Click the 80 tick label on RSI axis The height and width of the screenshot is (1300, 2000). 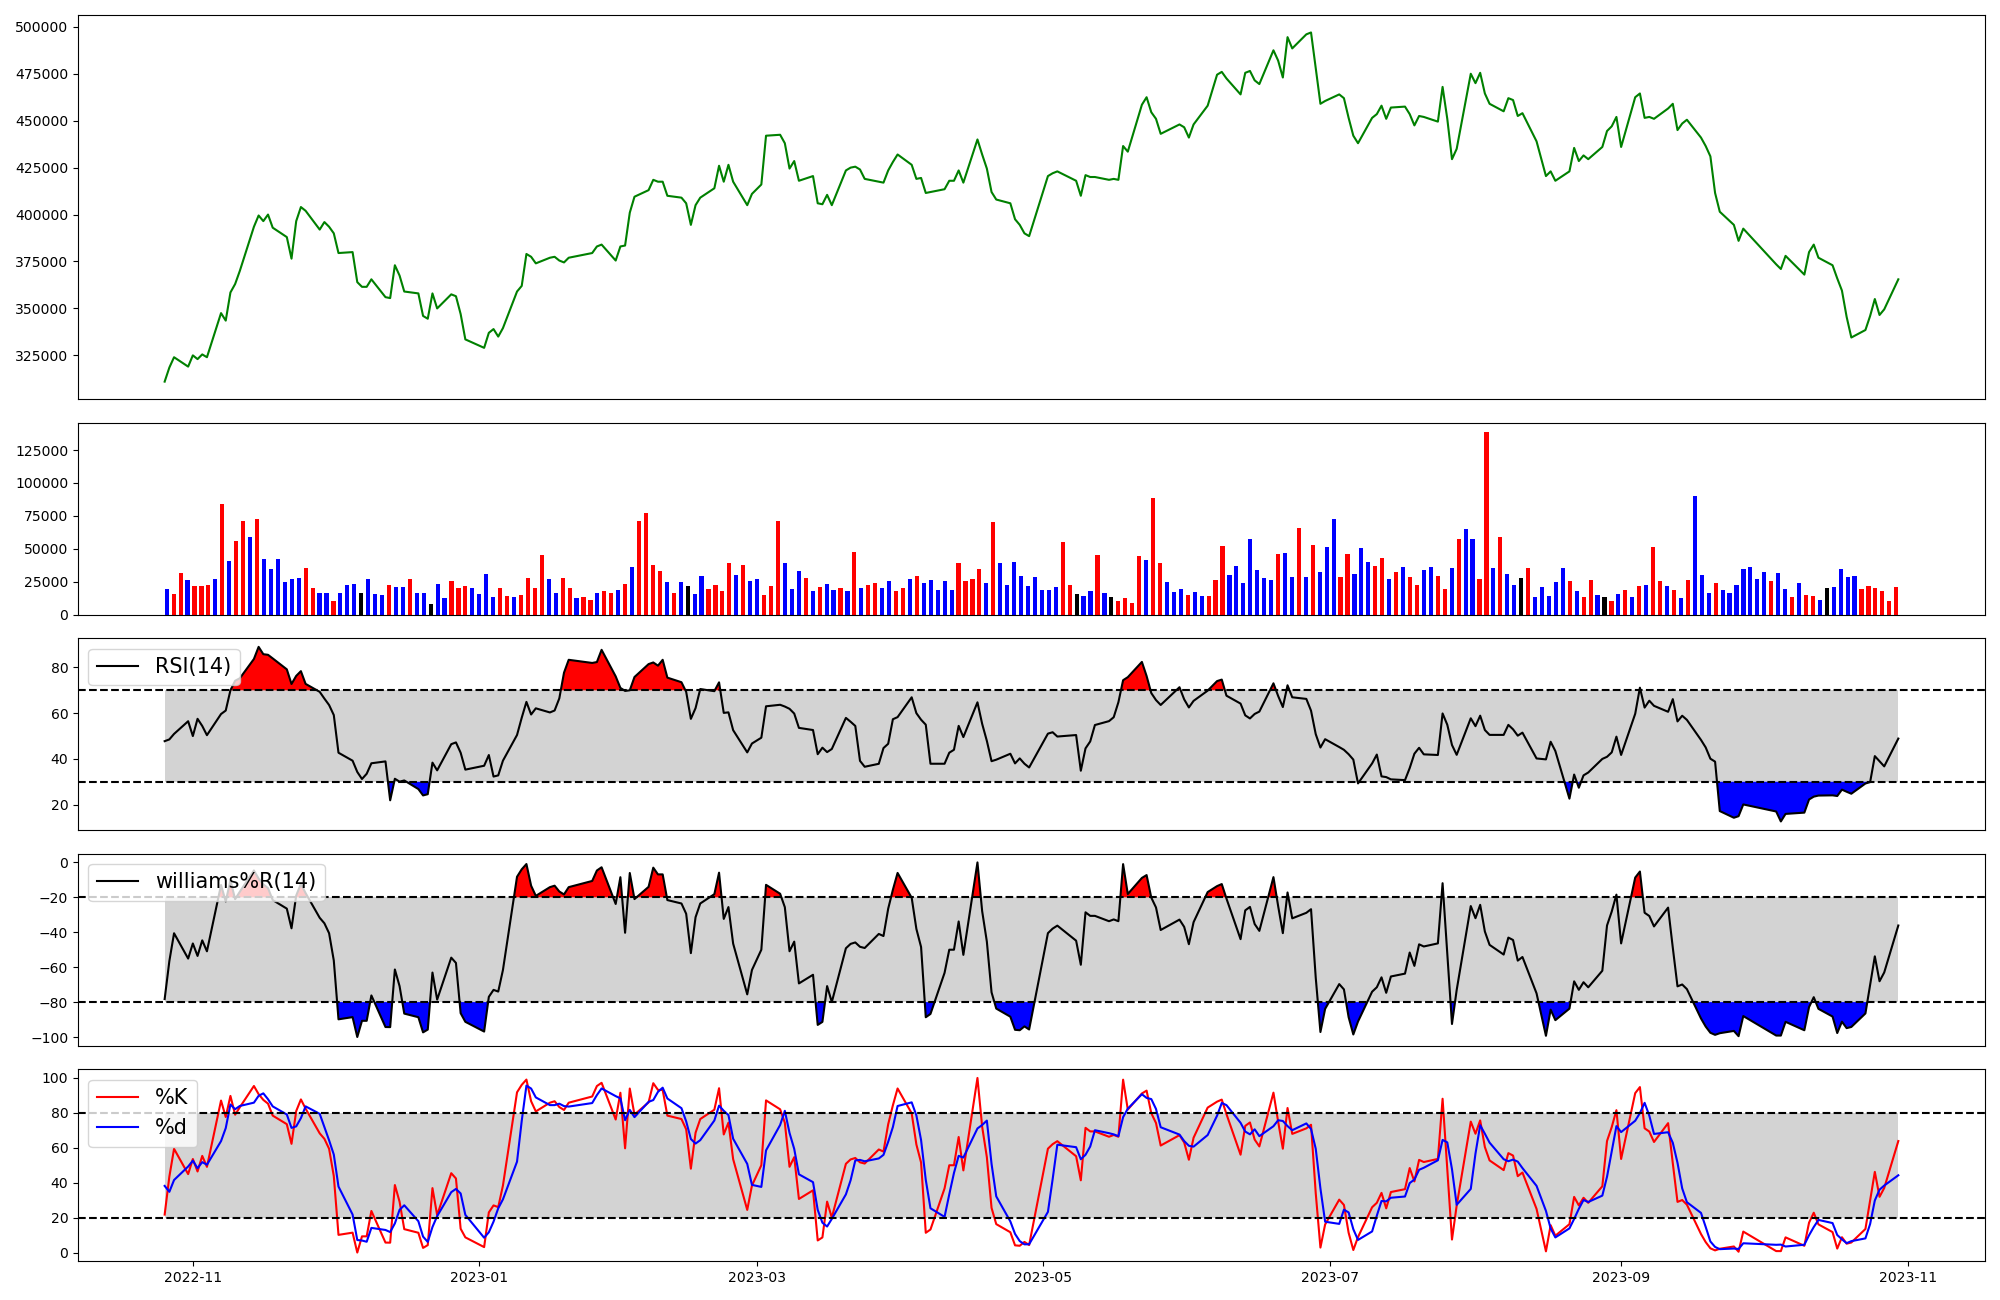coord(60,668)
